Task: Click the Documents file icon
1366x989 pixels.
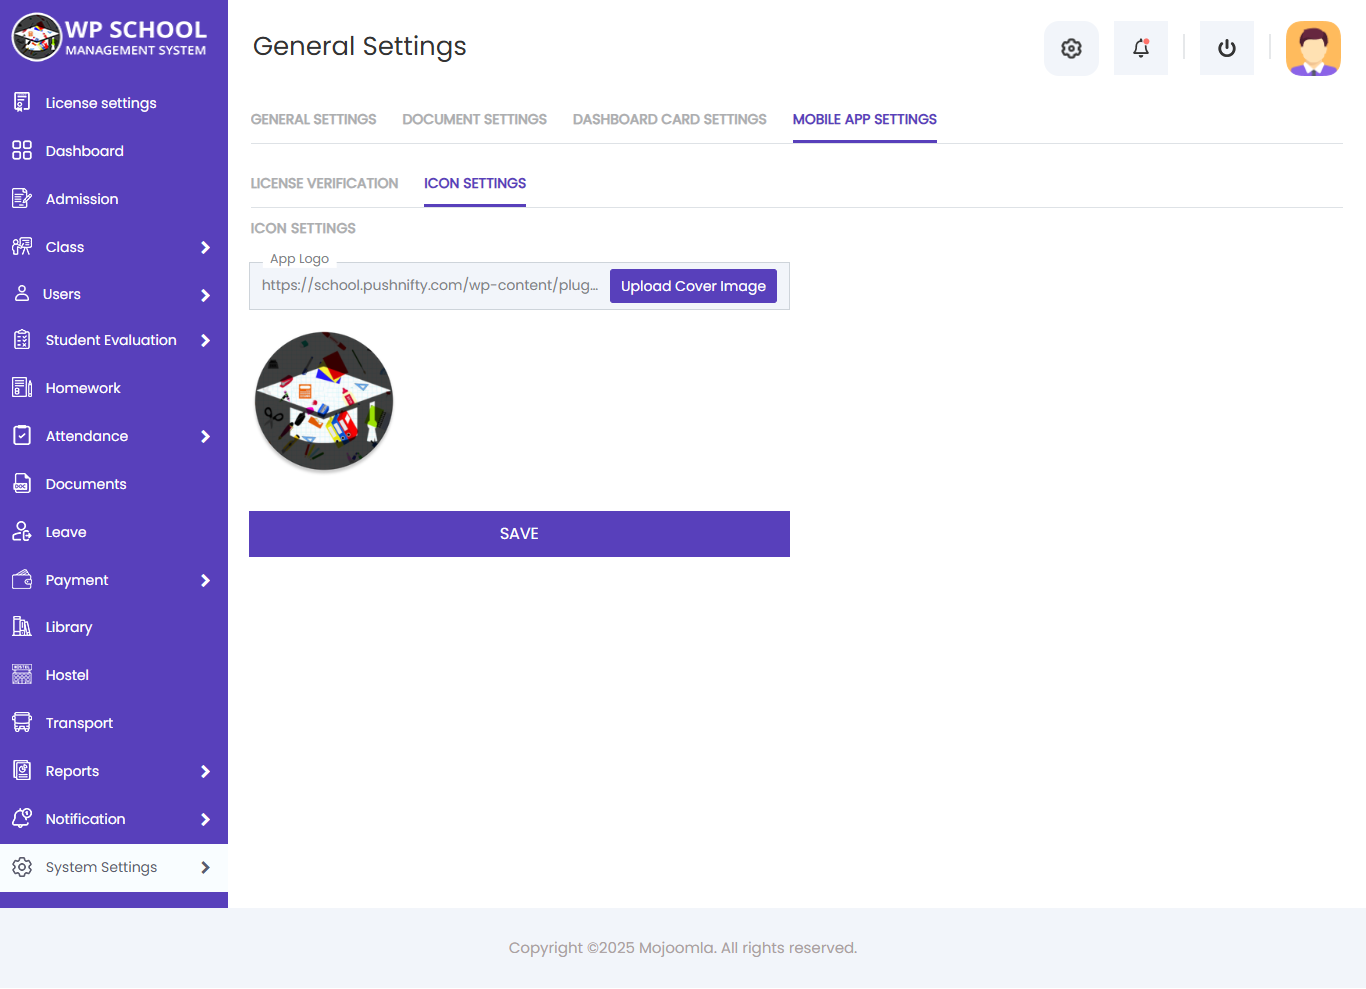Action: 22,483
